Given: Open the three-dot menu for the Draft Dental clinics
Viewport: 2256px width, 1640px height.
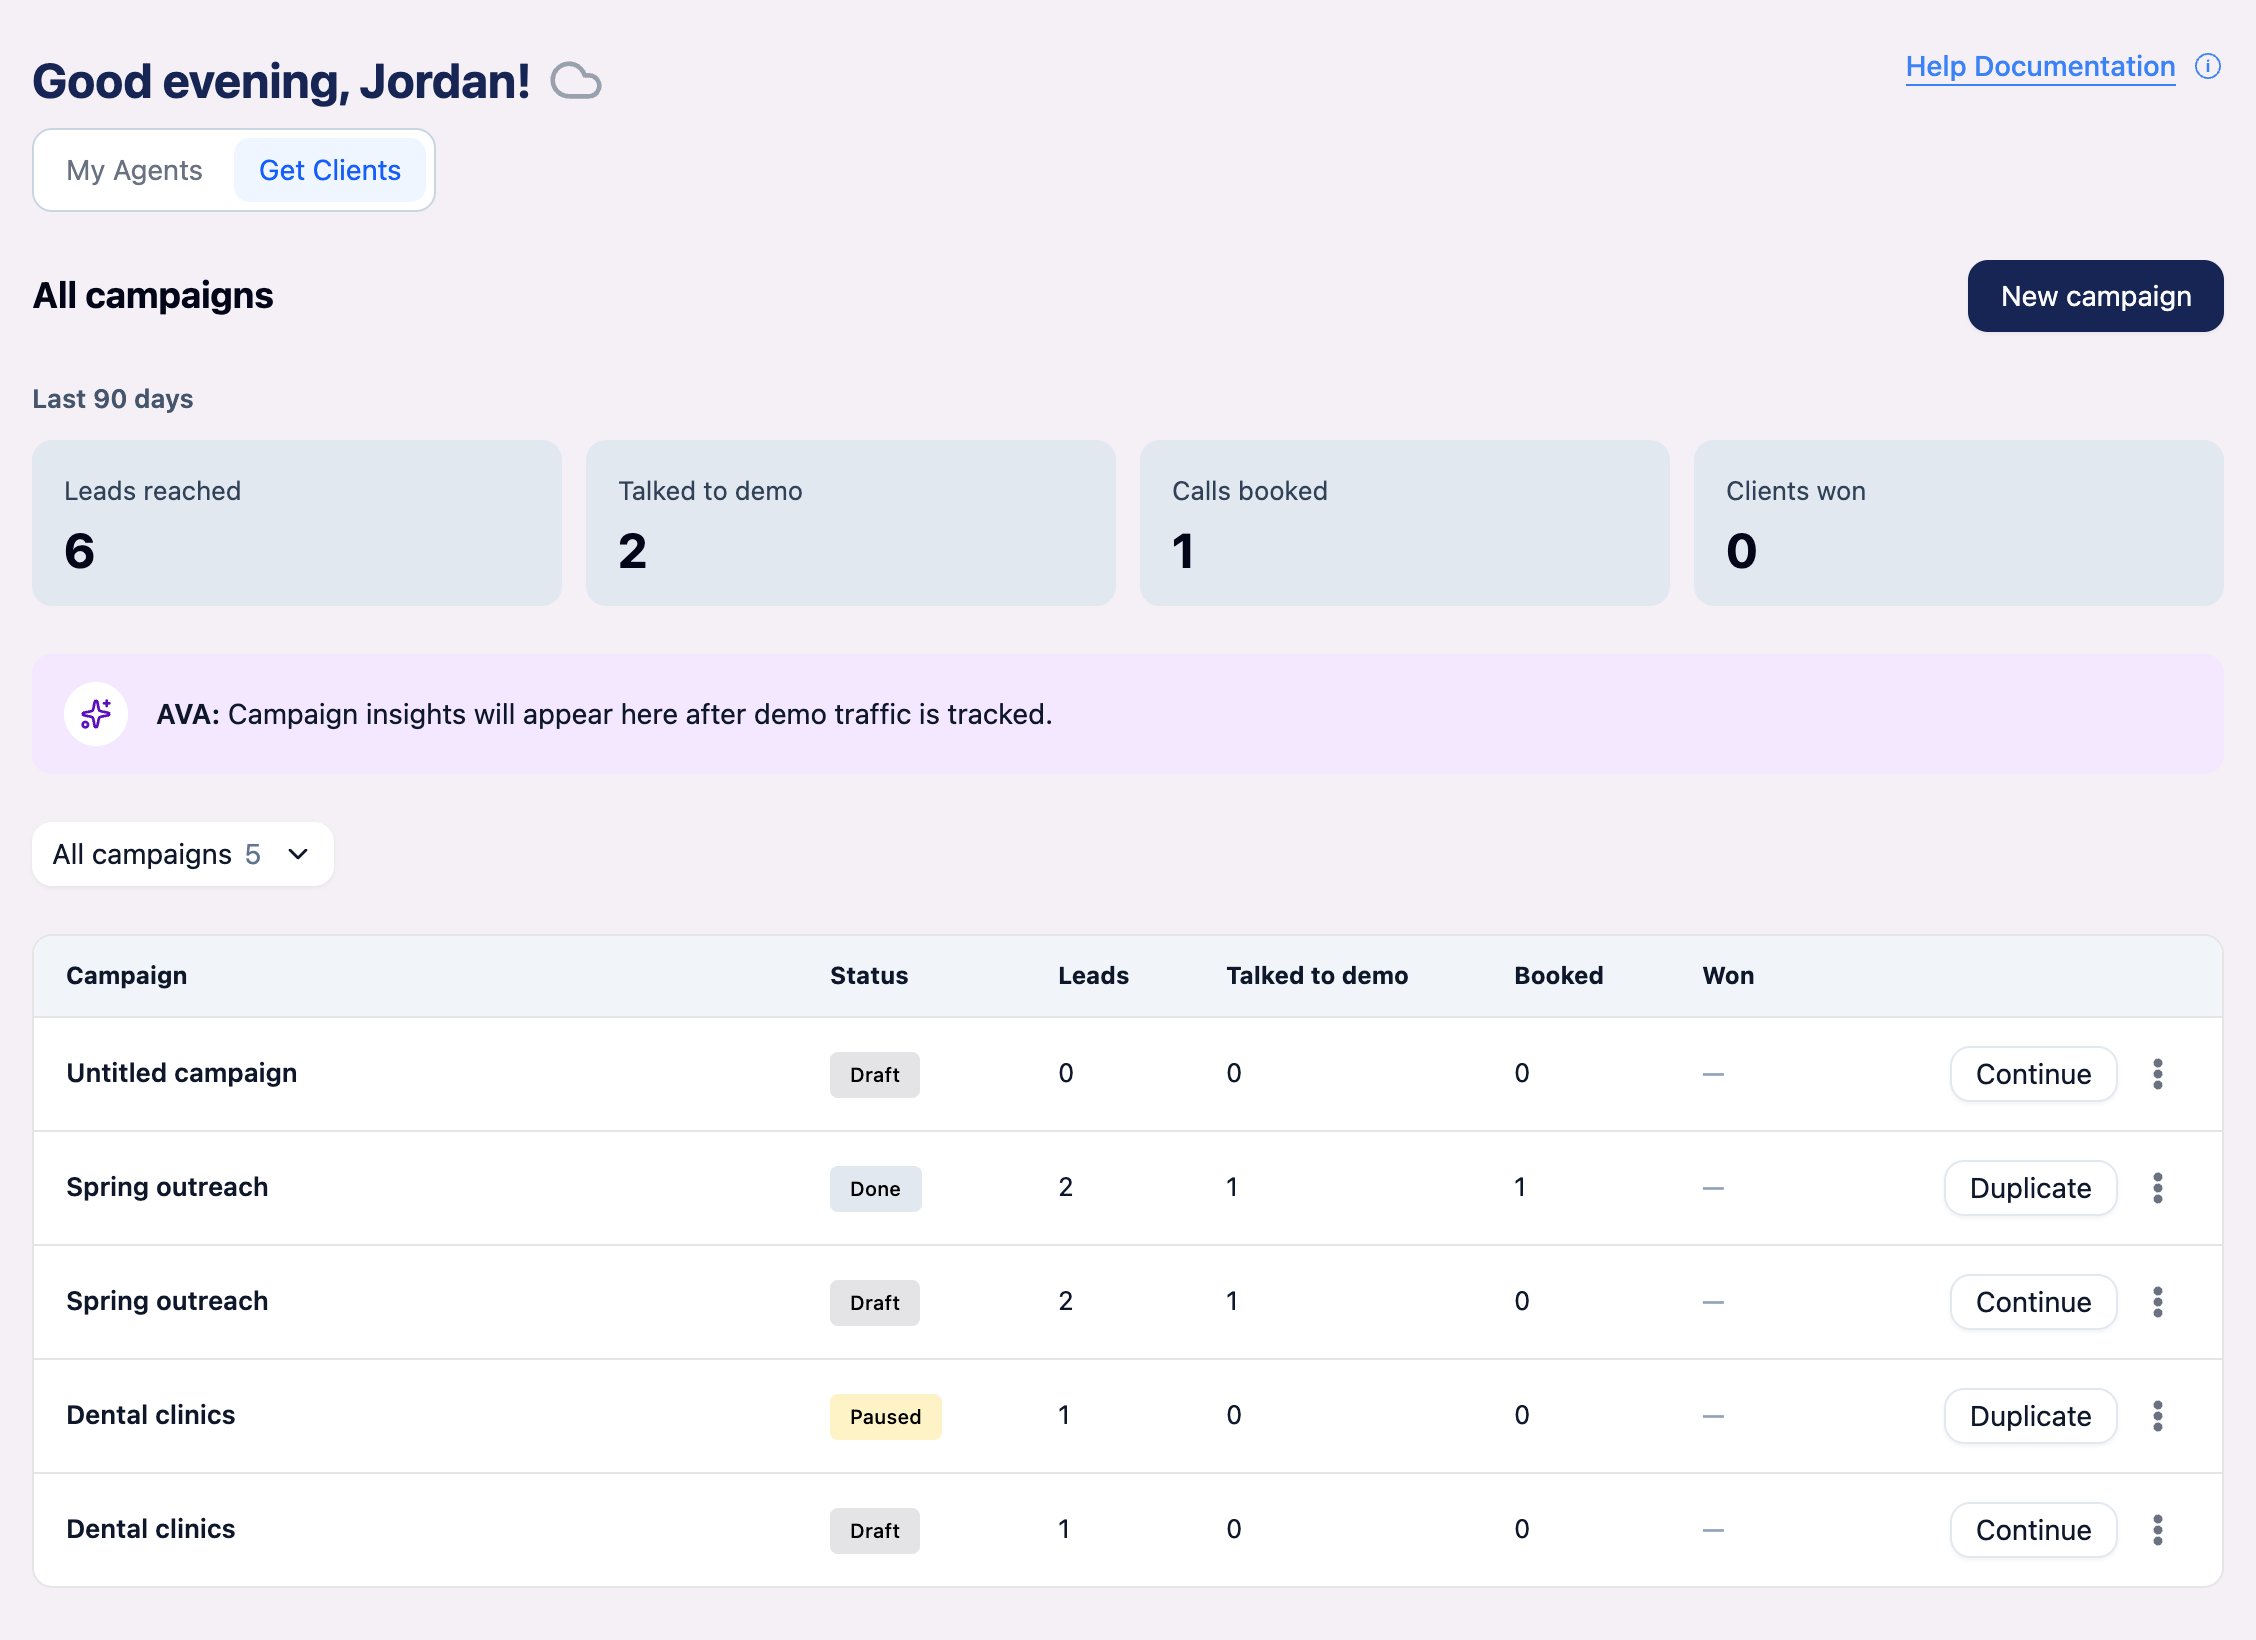Looking at the screenshot, I should pyautogui.click(x=2158, y=1530).
